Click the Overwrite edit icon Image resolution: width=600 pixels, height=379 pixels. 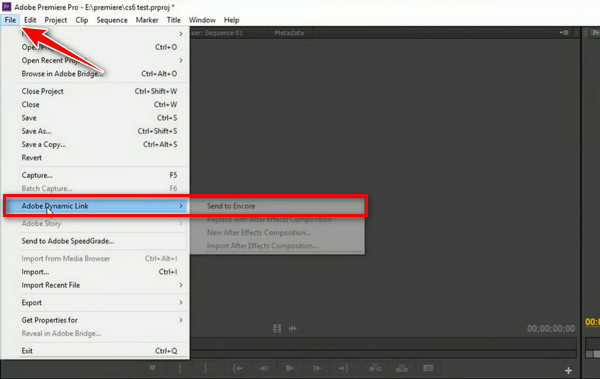tap(402, 368)
